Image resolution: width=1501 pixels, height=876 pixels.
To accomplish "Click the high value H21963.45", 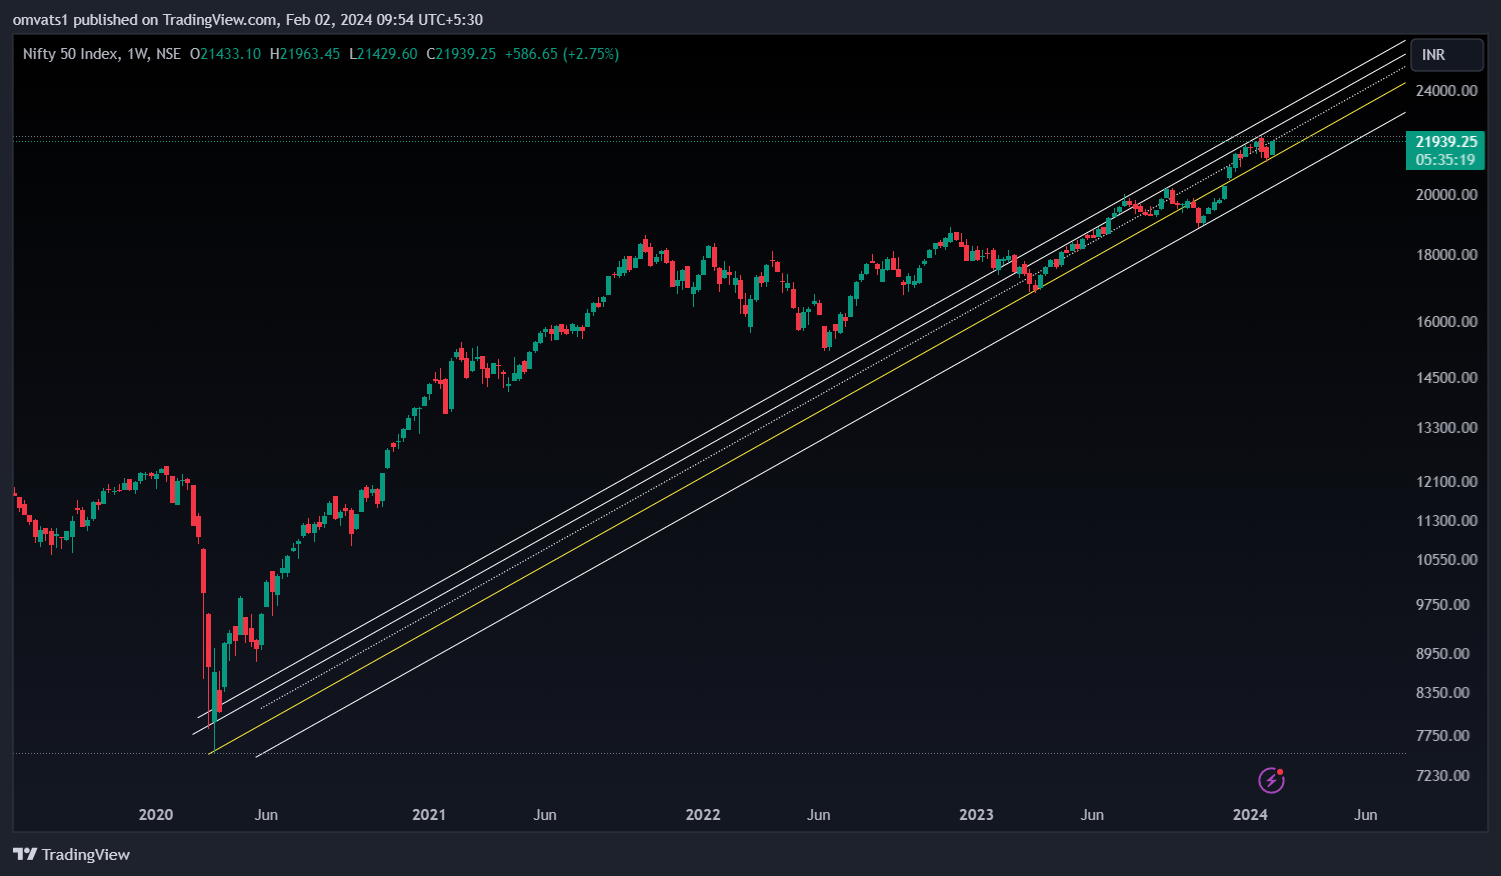I will [305, 54].
